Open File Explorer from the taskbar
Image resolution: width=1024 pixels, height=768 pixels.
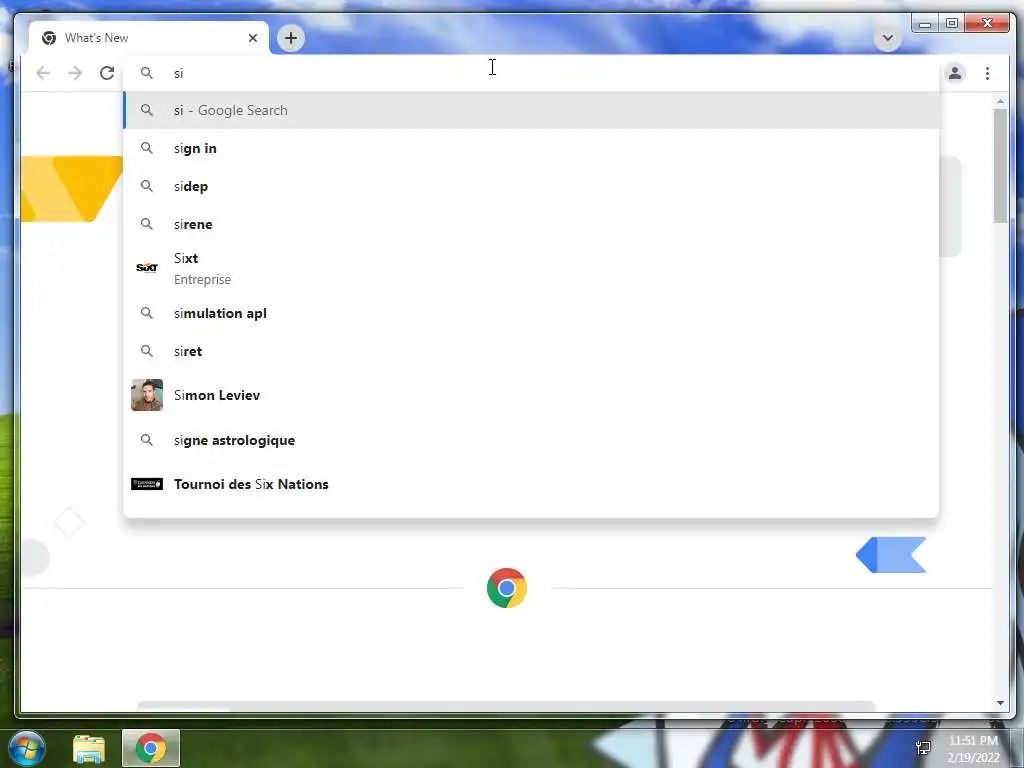tap(89, 748)
